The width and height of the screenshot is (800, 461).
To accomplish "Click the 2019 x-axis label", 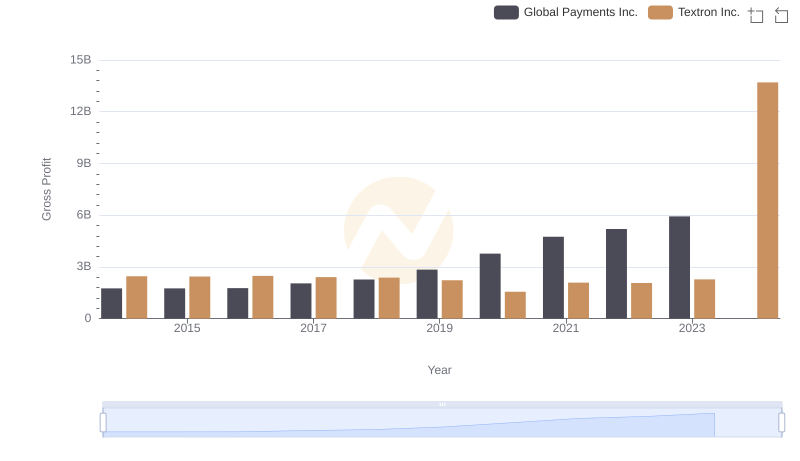I will point(439,328).
